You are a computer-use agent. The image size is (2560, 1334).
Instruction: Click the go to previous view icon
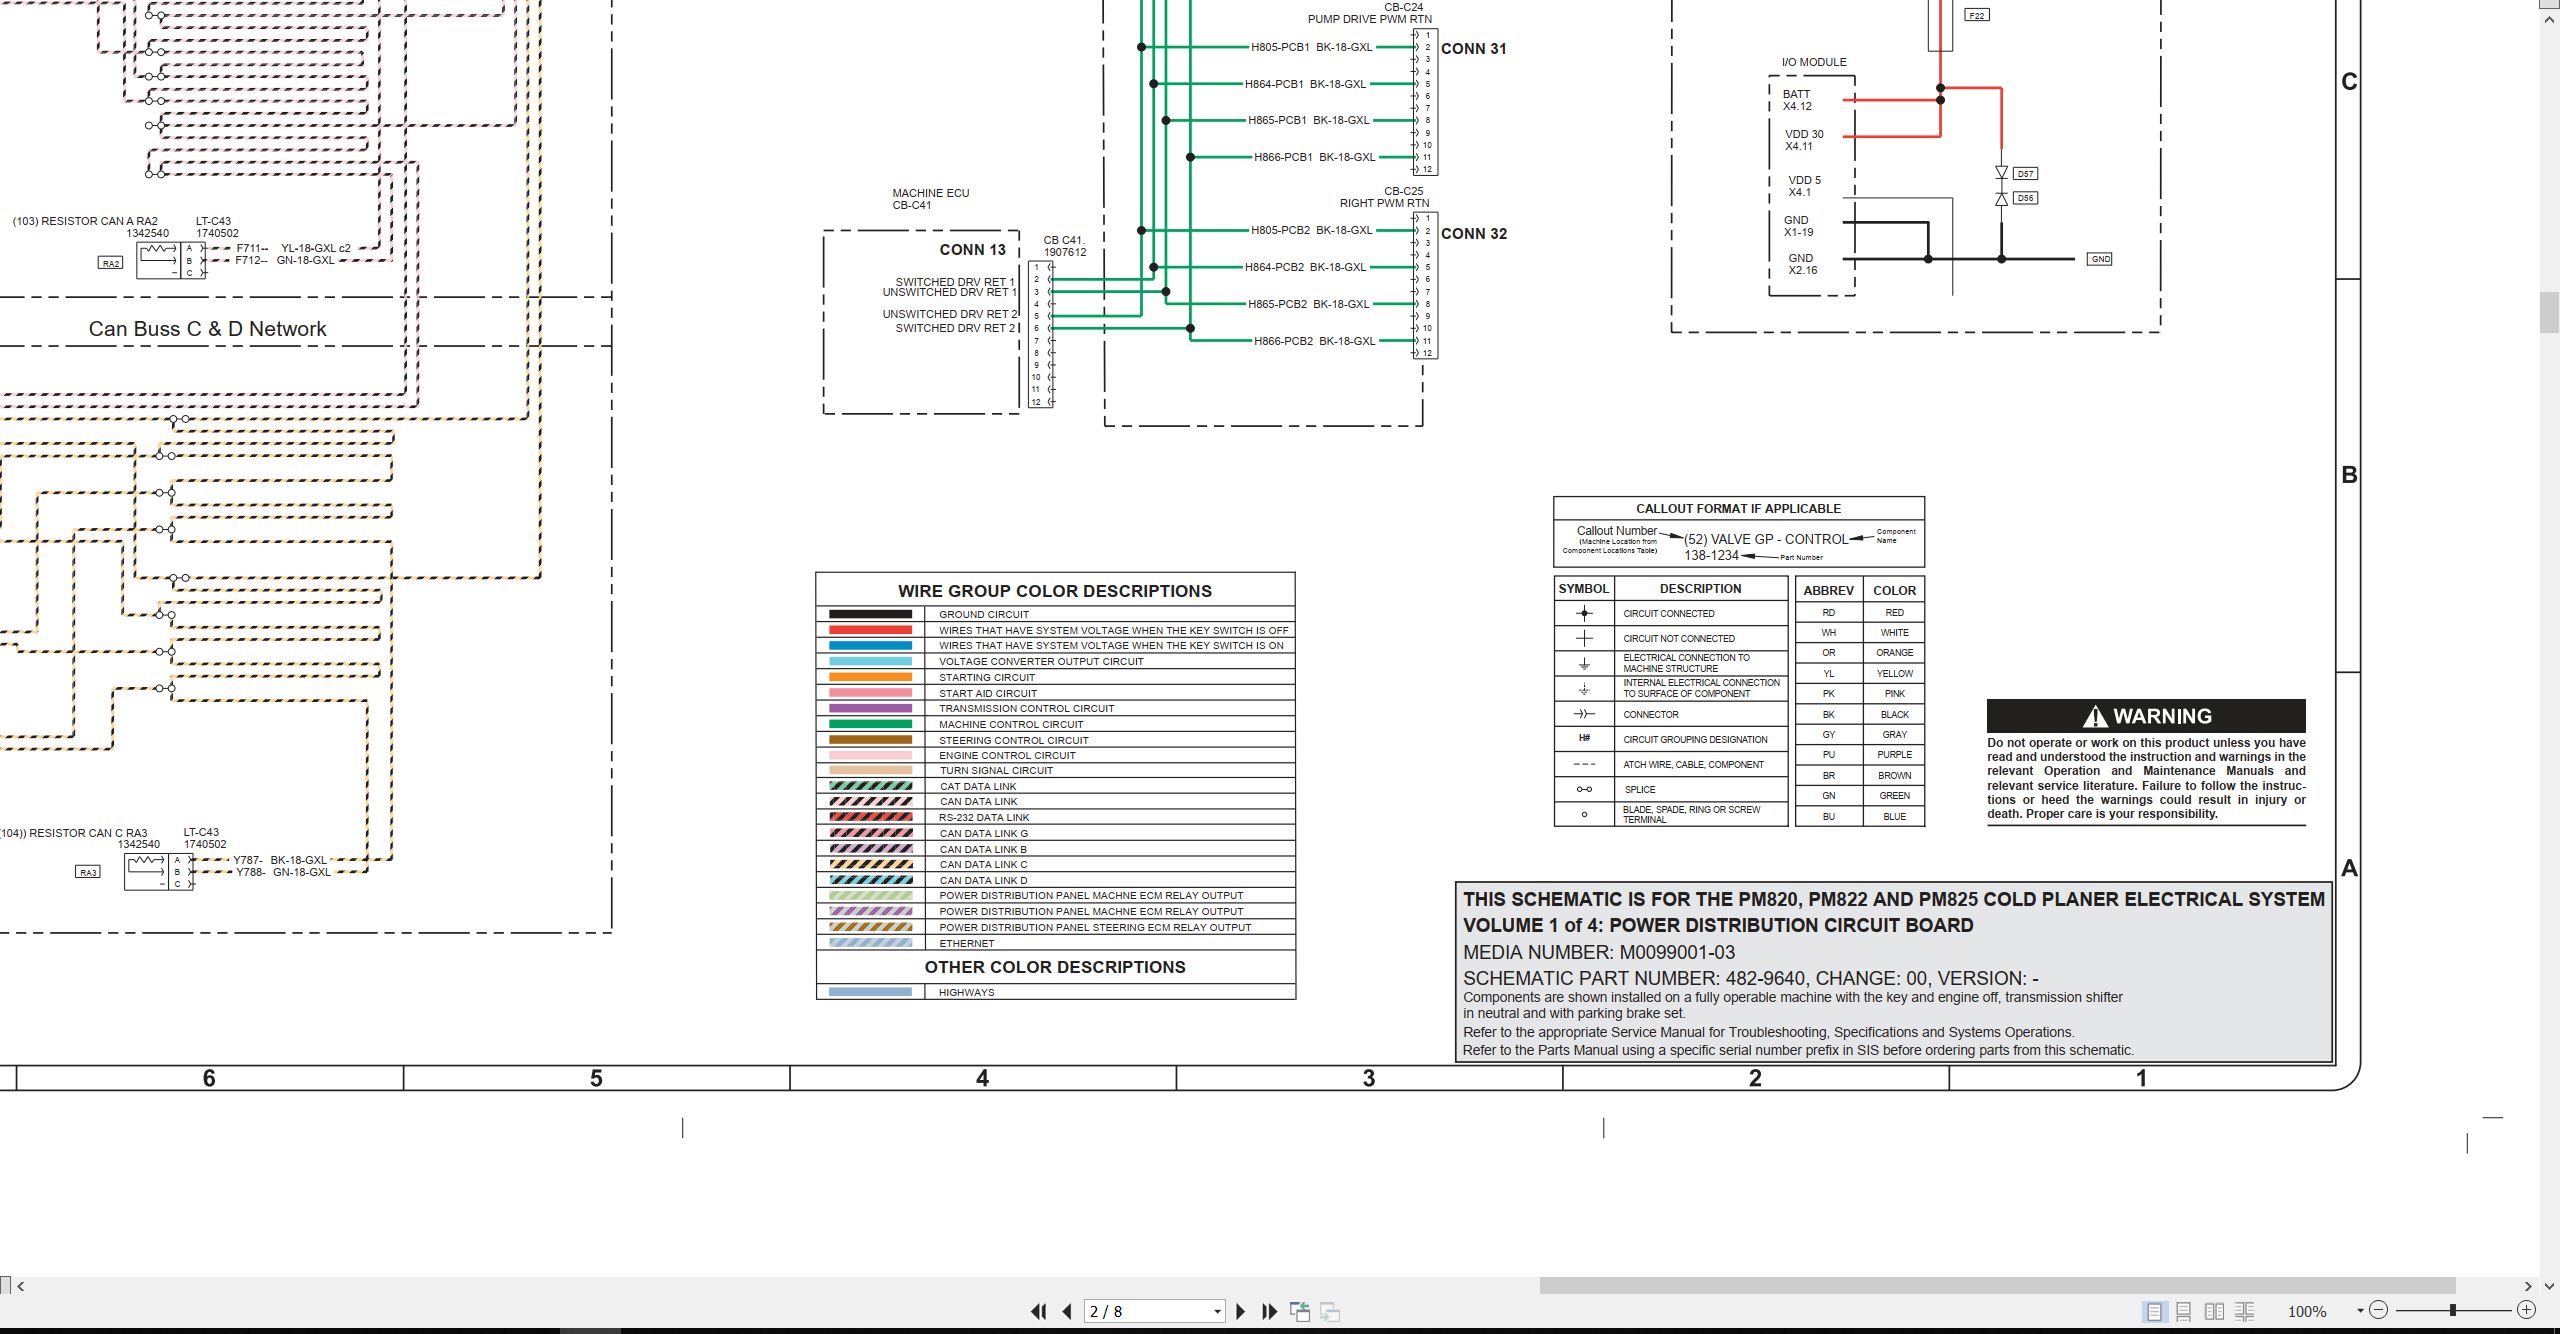coord(1300,1311)
